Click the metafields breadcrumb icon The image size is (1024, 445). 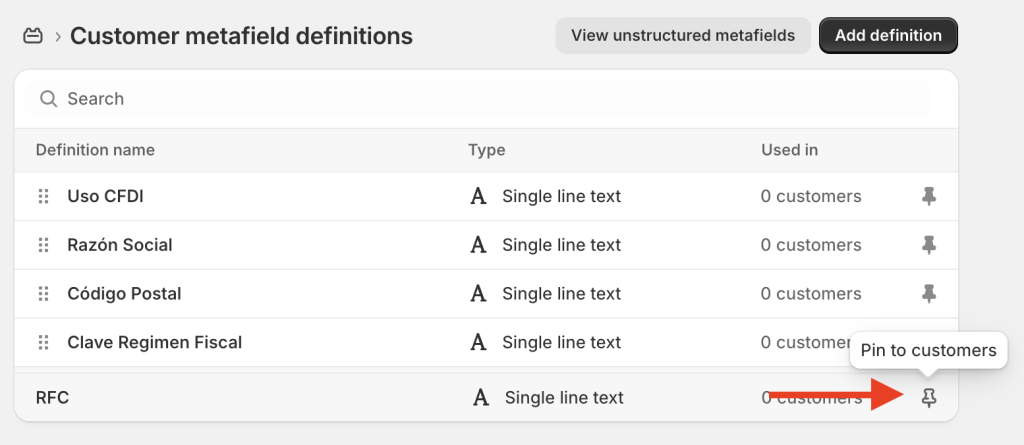[x=33, y=36]
